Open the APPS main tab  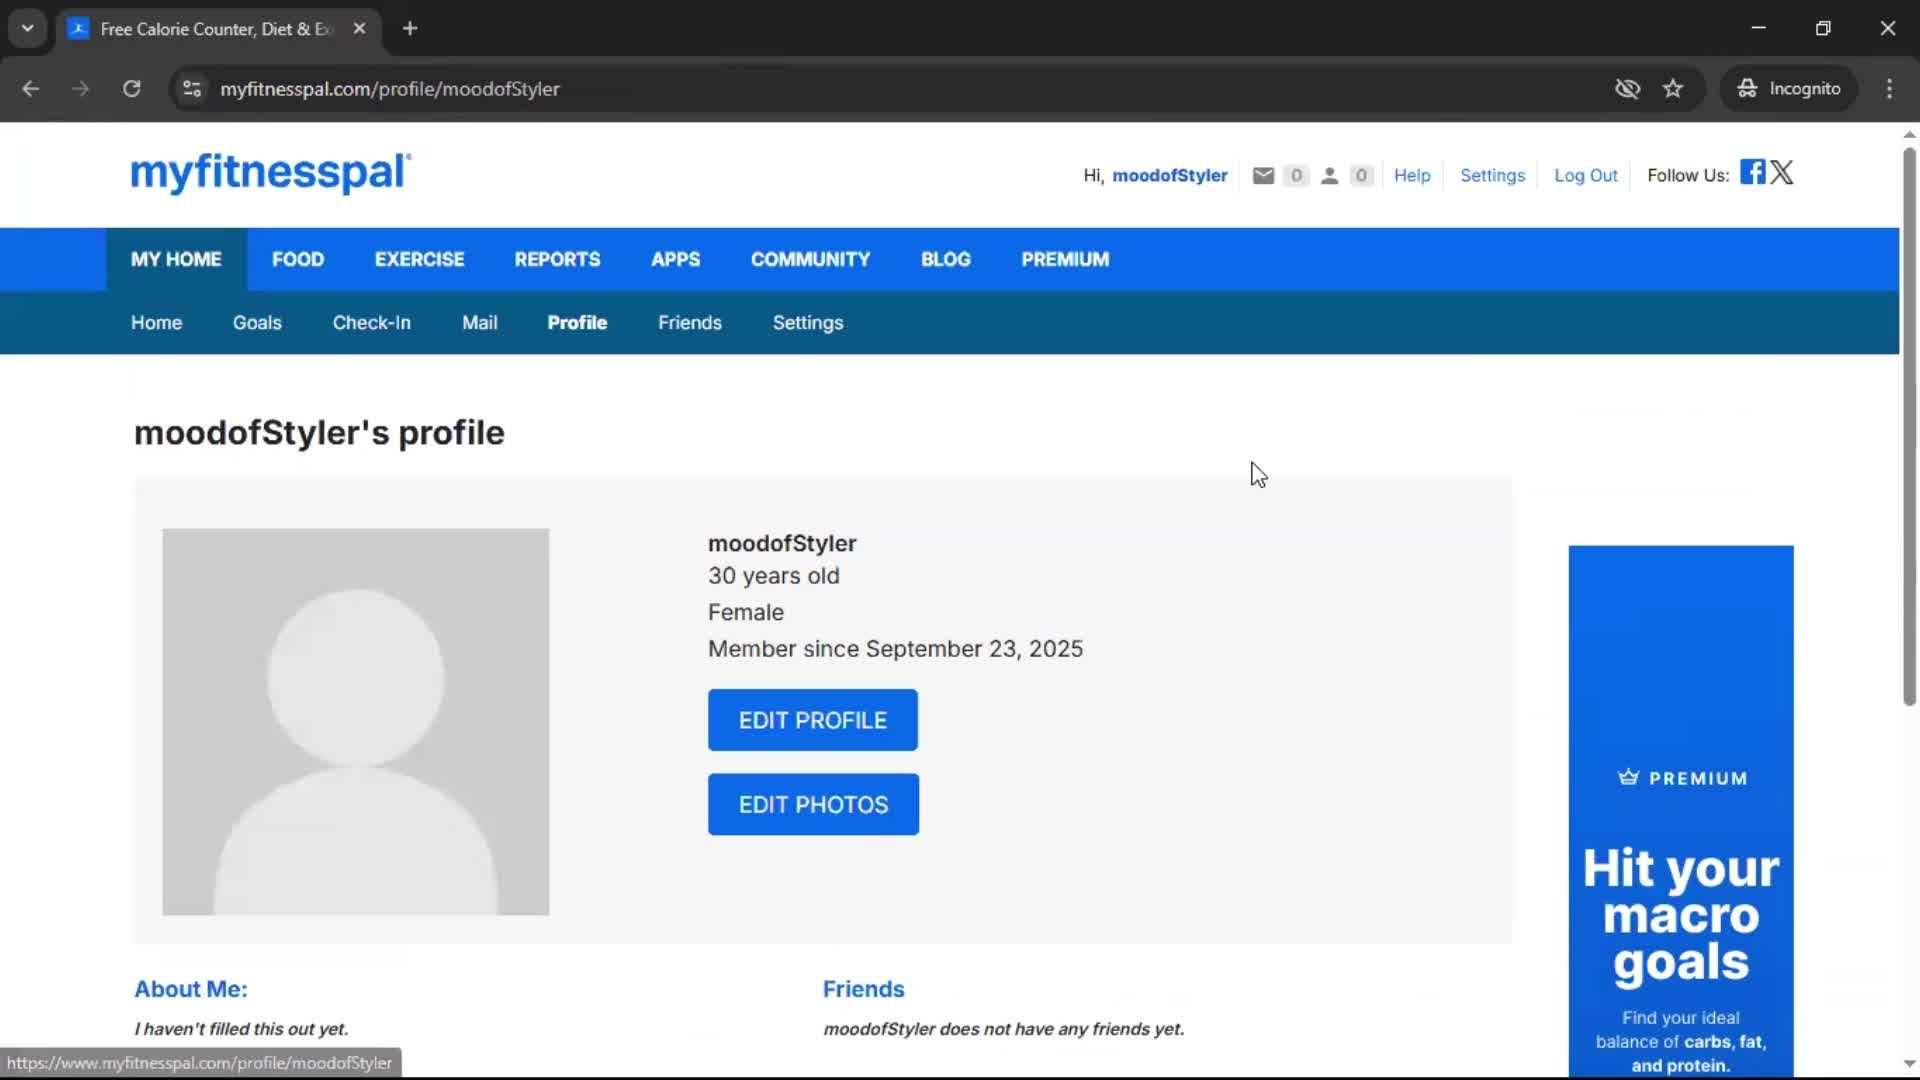coord(675,260)
